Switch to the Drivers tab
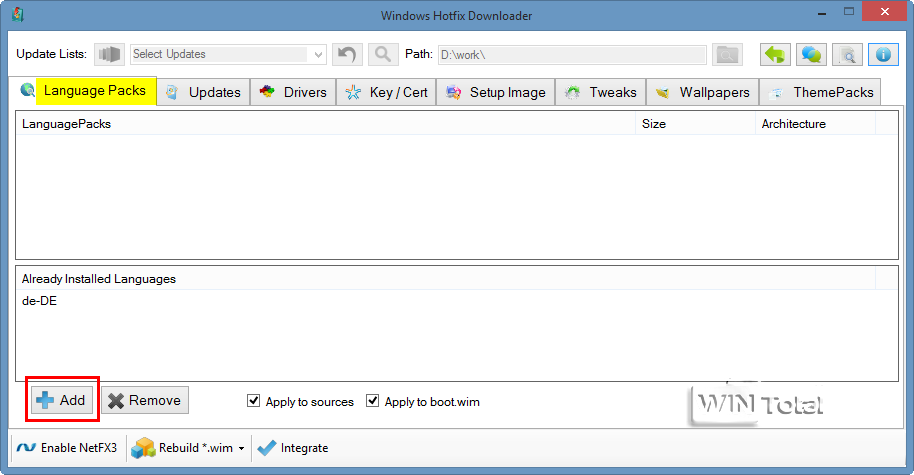The width and height of the screenshot is (914, 475). (293, 92)
